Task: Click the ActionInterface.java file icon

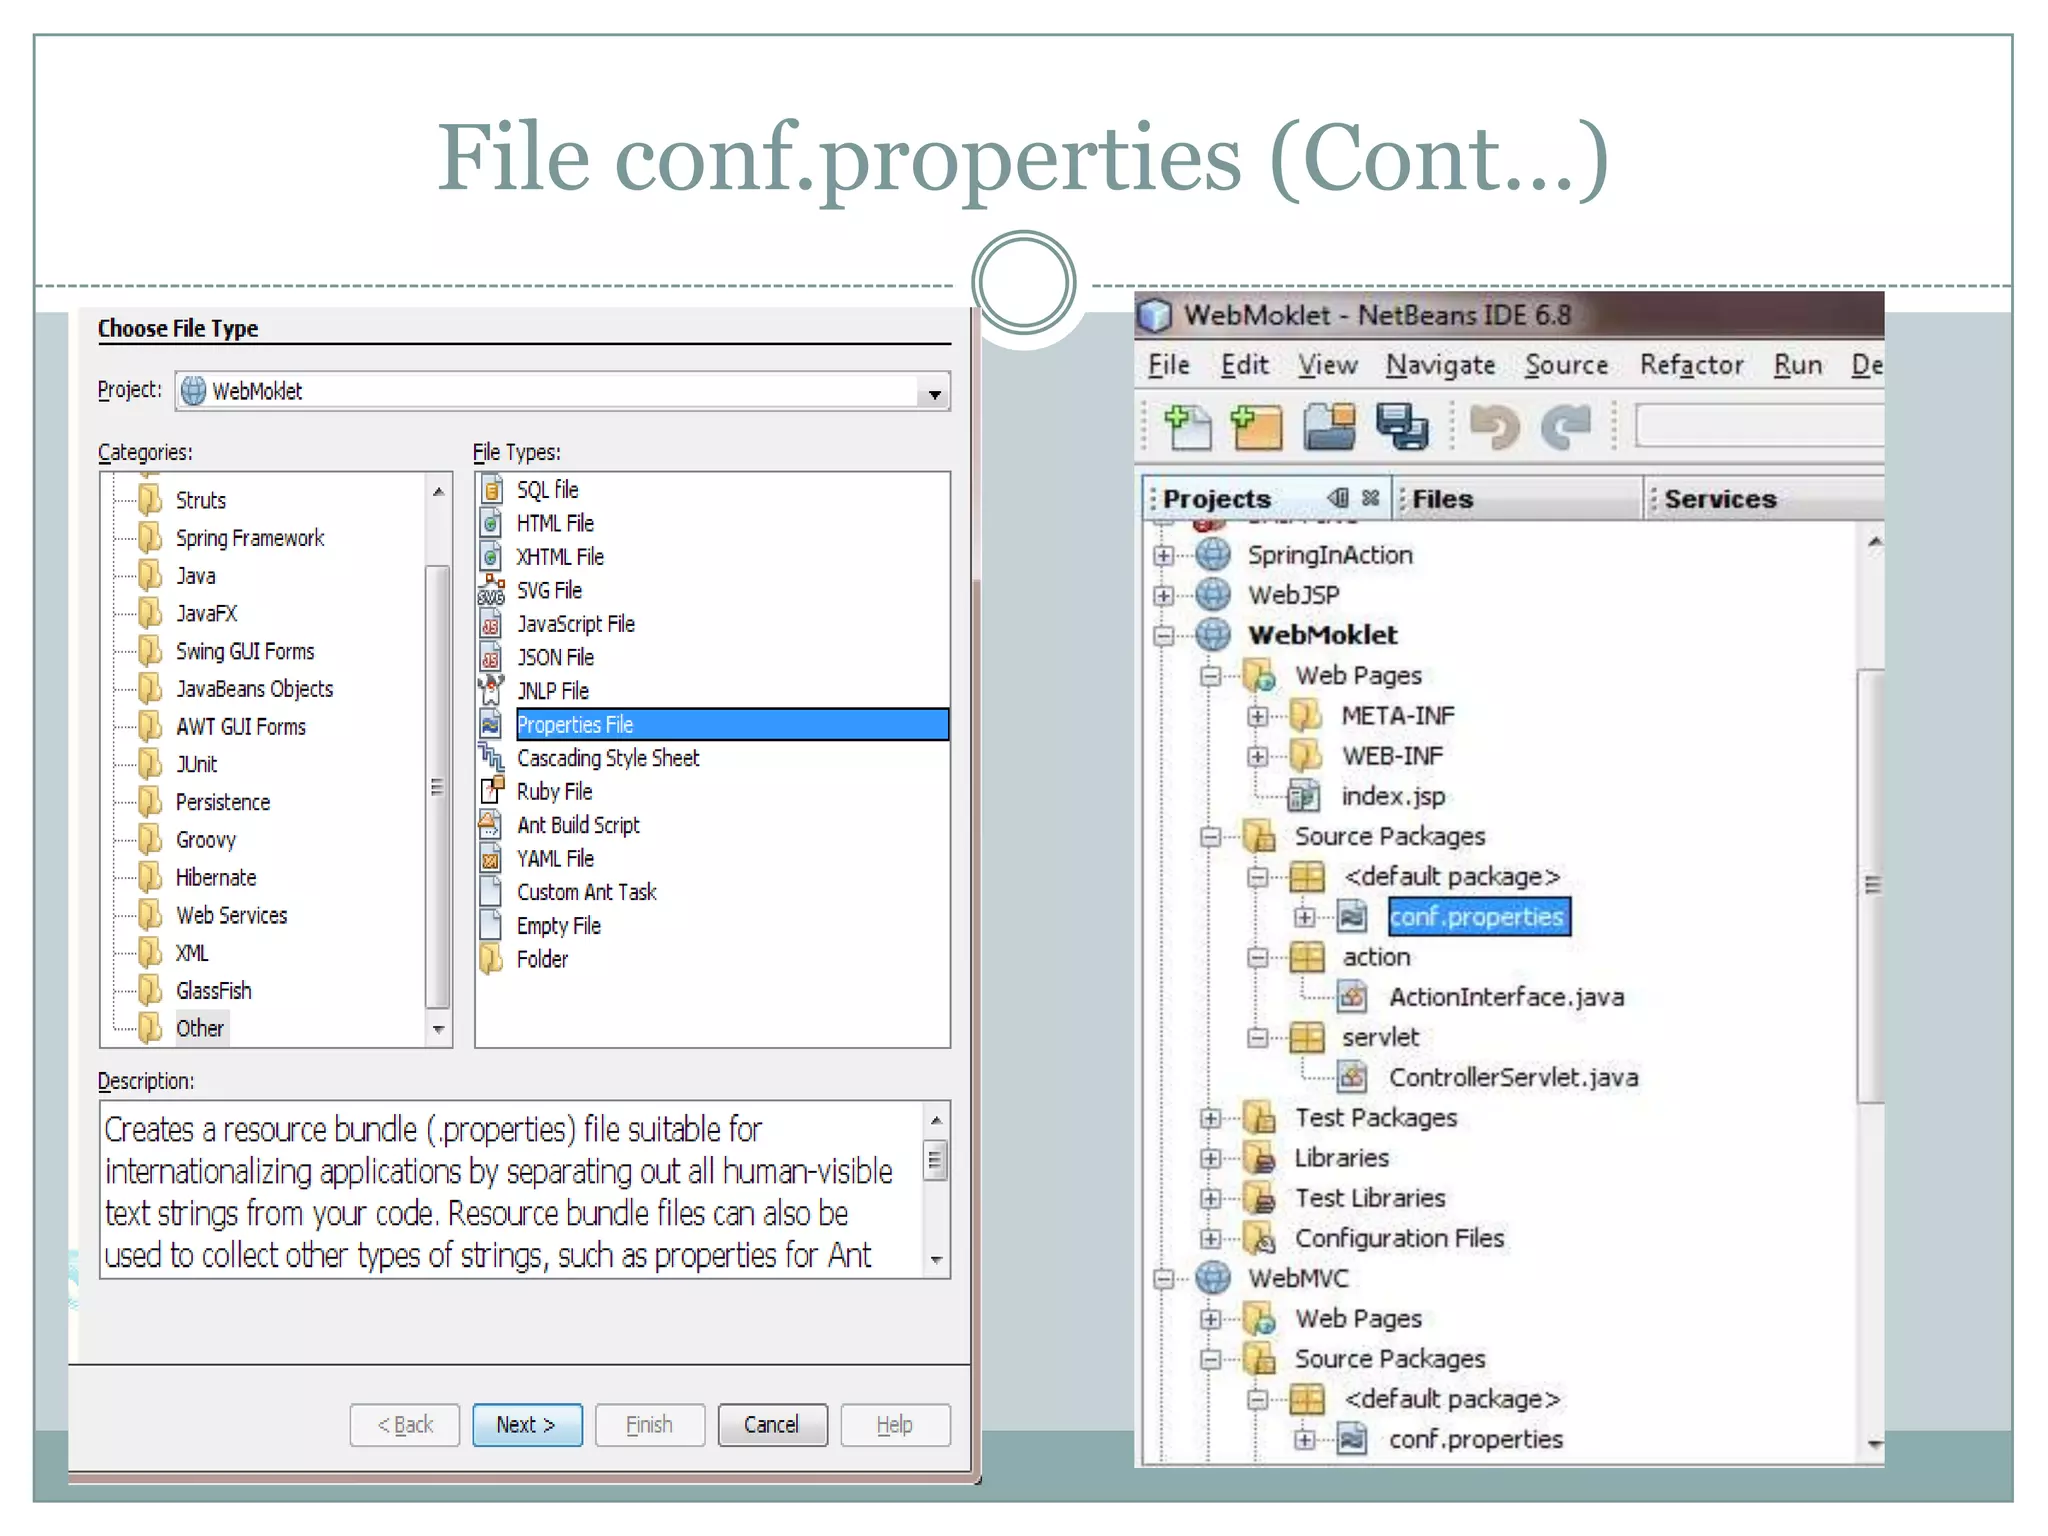Action: click(1352, 997)
